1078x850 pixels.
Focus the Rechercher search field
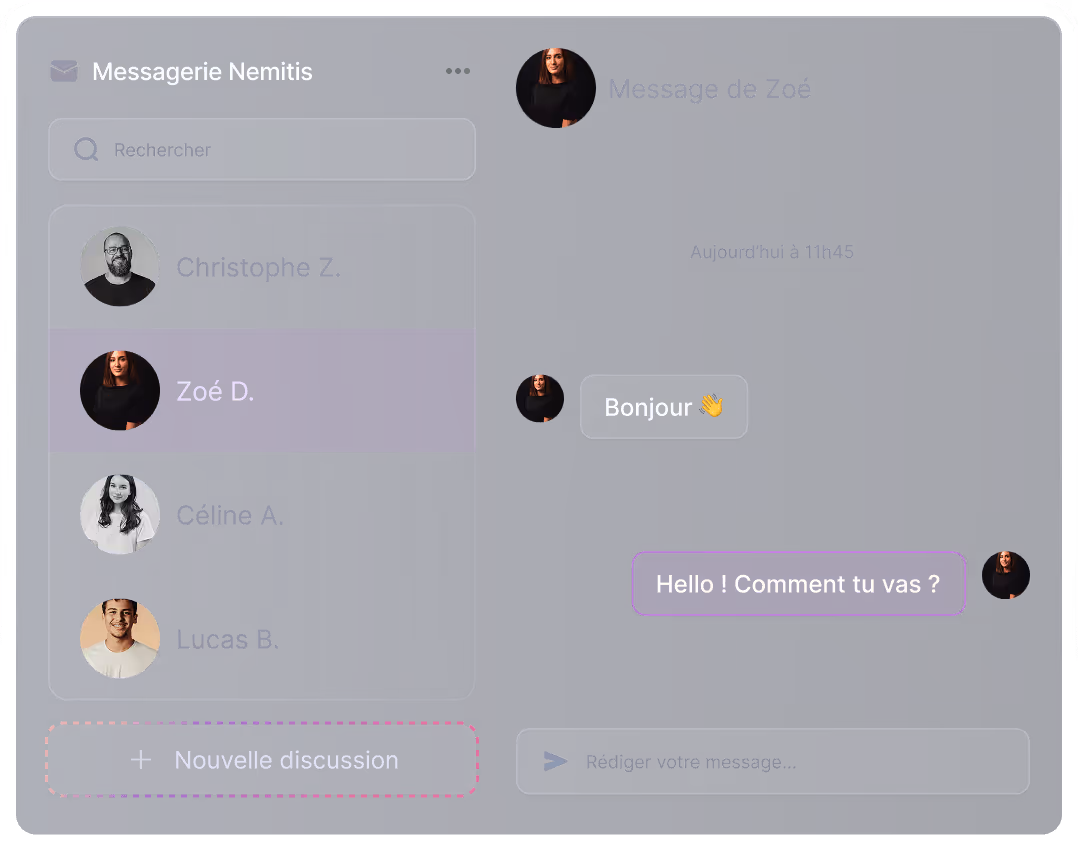pyautogui.click(x=262, y=149)
